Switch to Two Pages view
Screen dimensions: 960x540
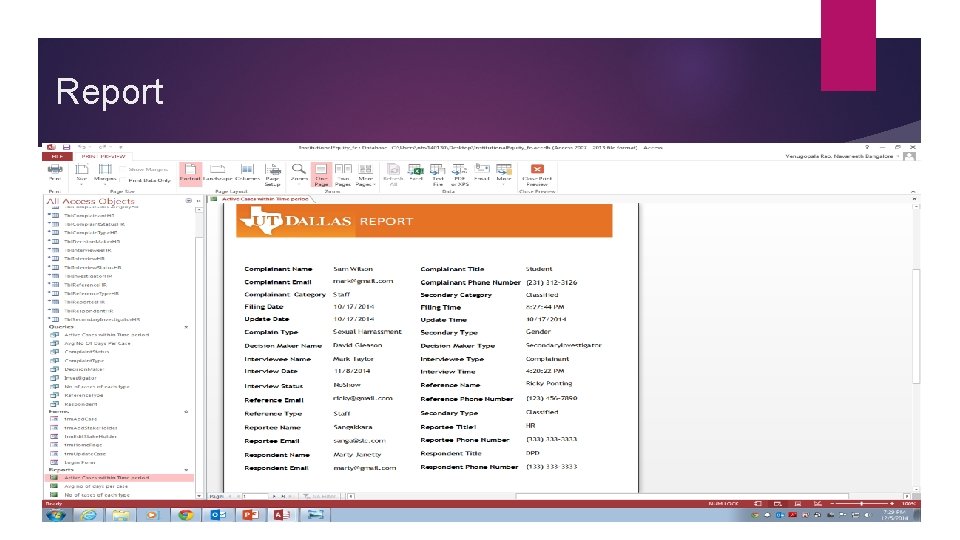click(343, 174)
